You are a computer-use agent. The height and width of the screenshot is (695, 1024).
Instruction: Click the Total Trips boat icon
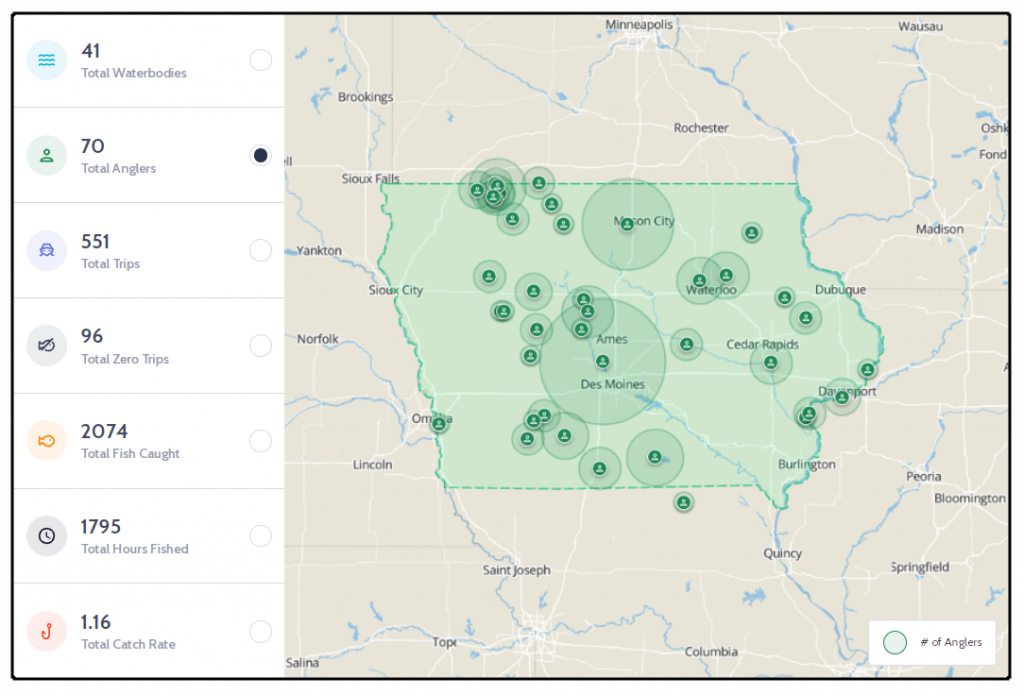(x=46, y=250)
